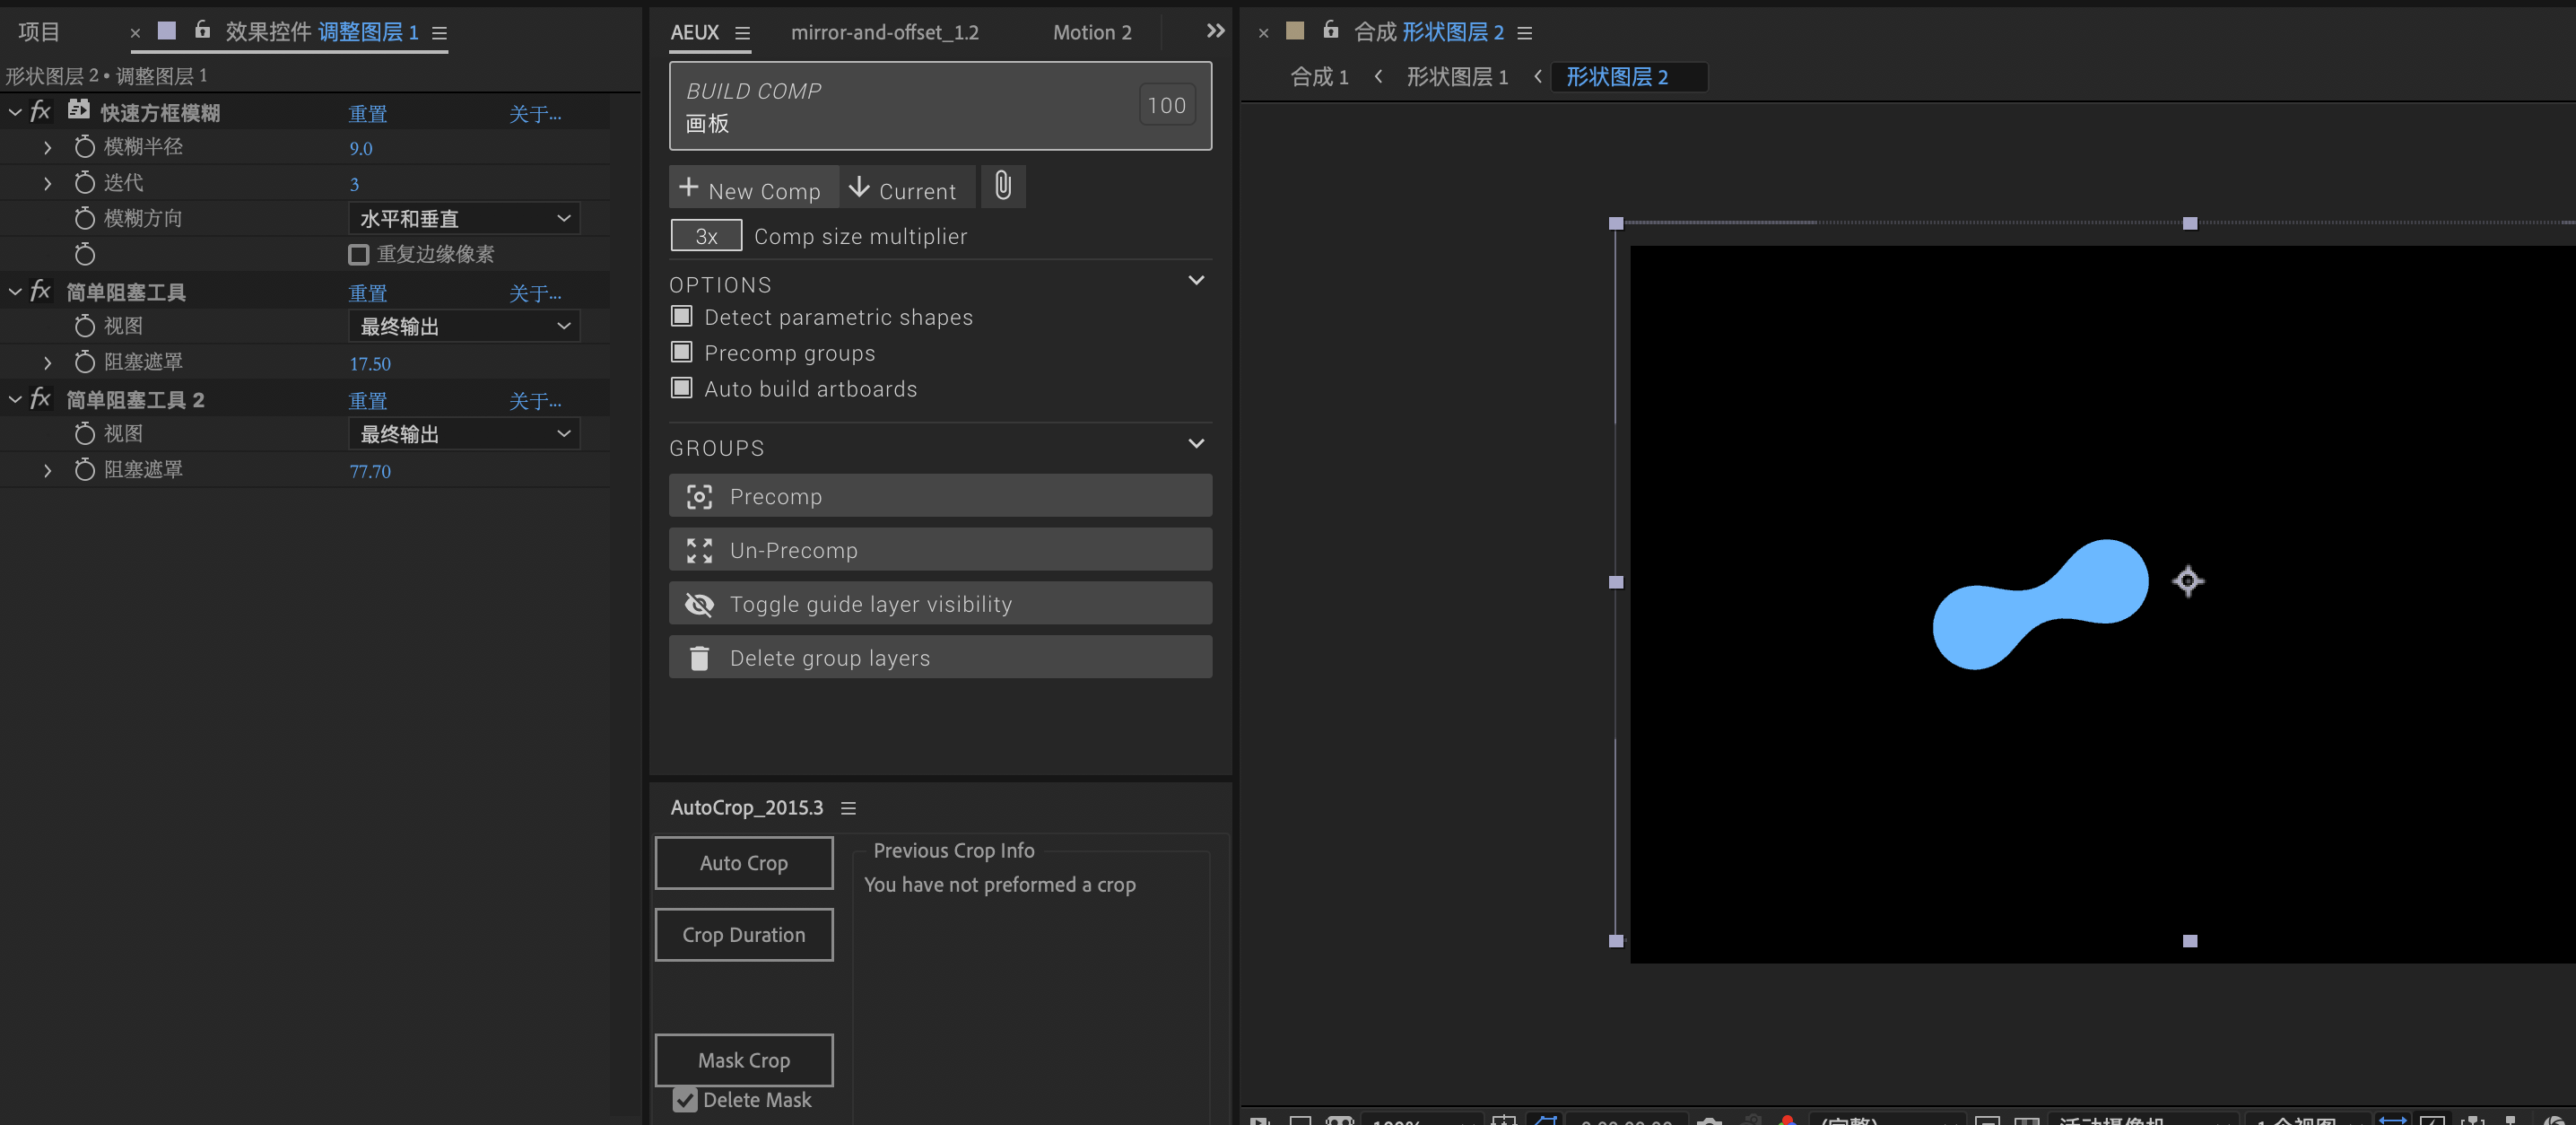Switch to the Motion 2 tab
Viewport: 2576px width, 1125px height.
(1092, 32)
